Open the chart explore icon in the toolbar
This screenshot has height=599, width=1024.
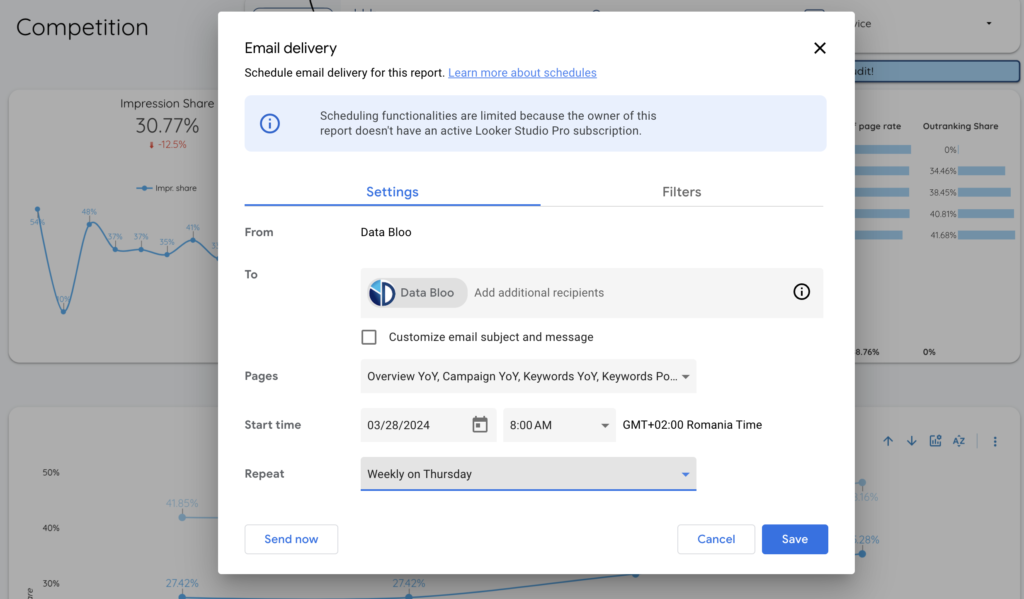point(935,439)
